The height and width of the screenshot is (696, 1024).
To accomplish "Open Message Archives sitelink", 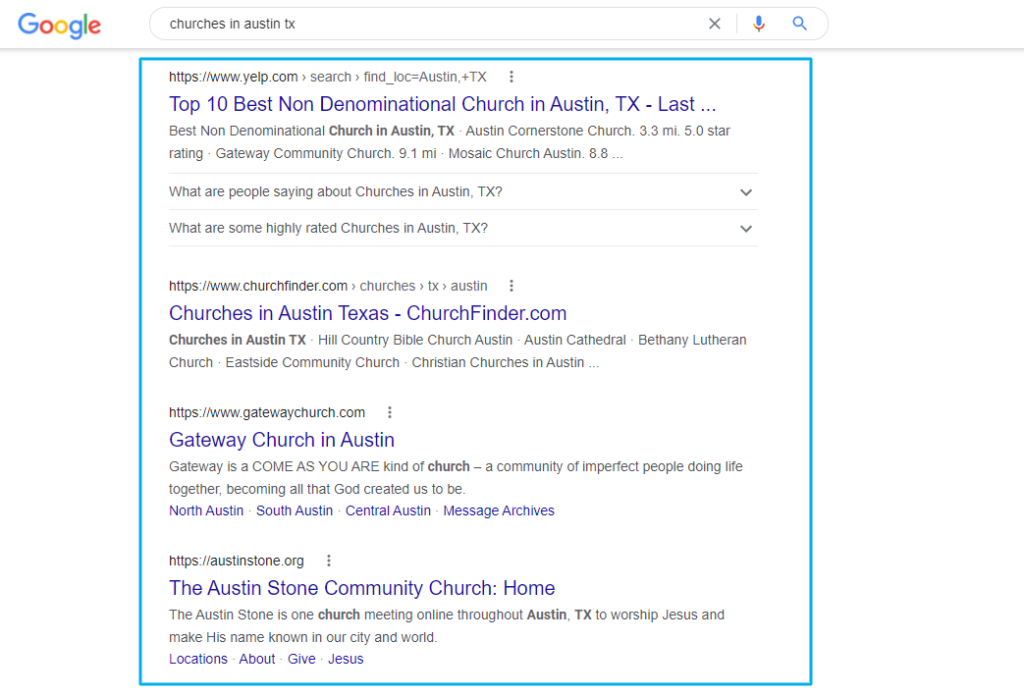I will (x=498, y=511).
